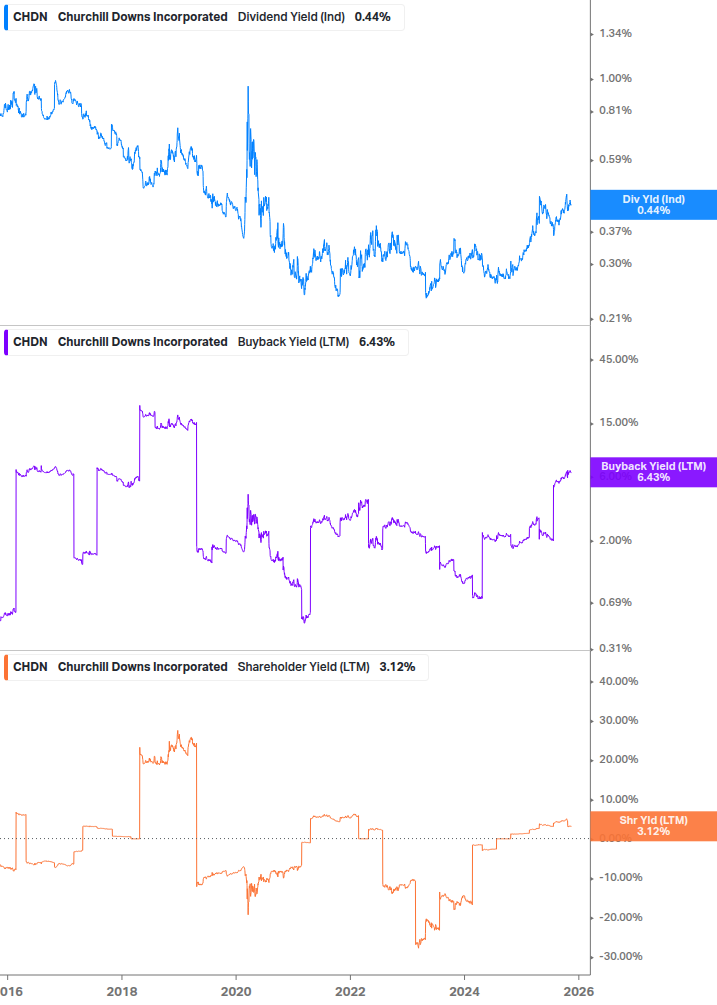This screenshot has width=717, height=1005.
Task: Click the 20.00% shareholder yield axis label
Action: pos(618,760)
